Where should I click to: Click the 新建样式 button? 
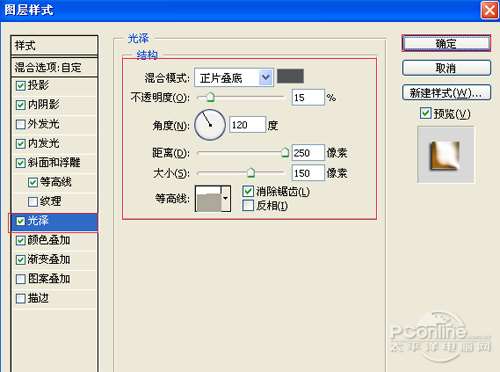pyautogui.click(x=446, y=93)
